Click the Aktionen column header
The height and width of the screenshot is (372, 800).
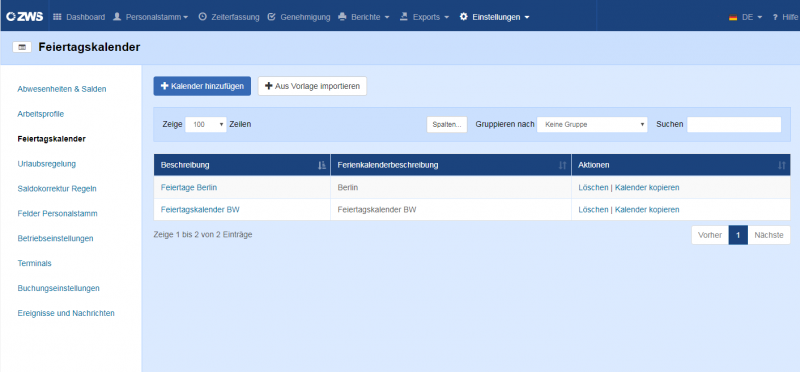(681, 165)
